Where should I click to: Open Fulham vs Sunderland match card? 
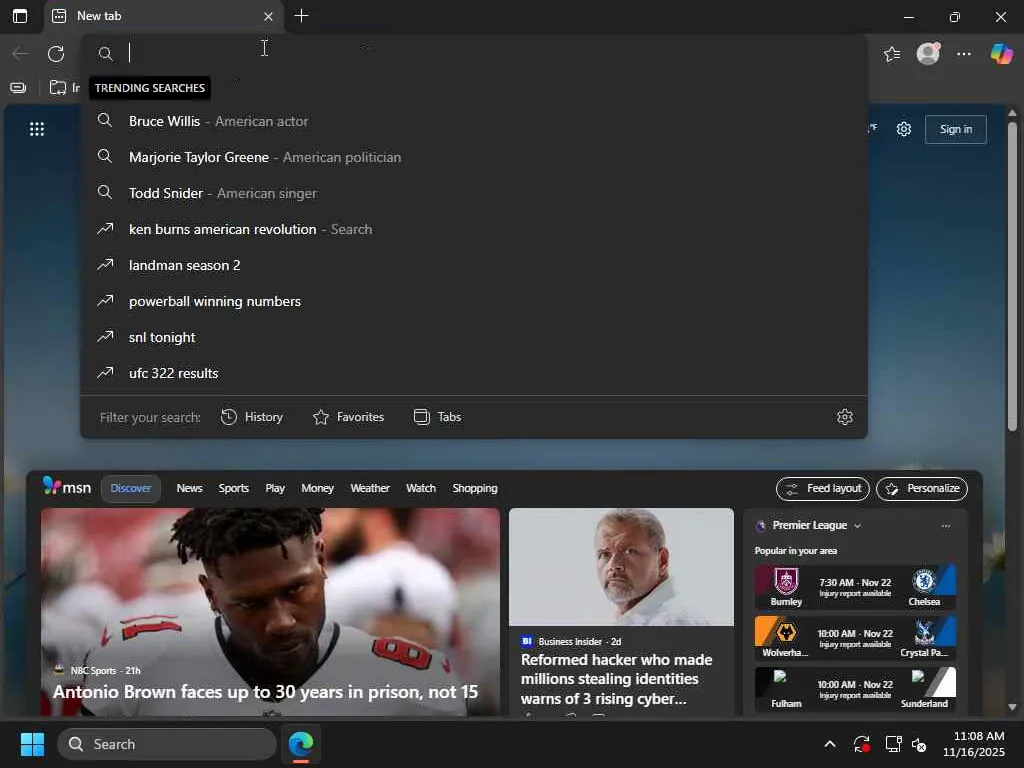click(x=856, y=690)
